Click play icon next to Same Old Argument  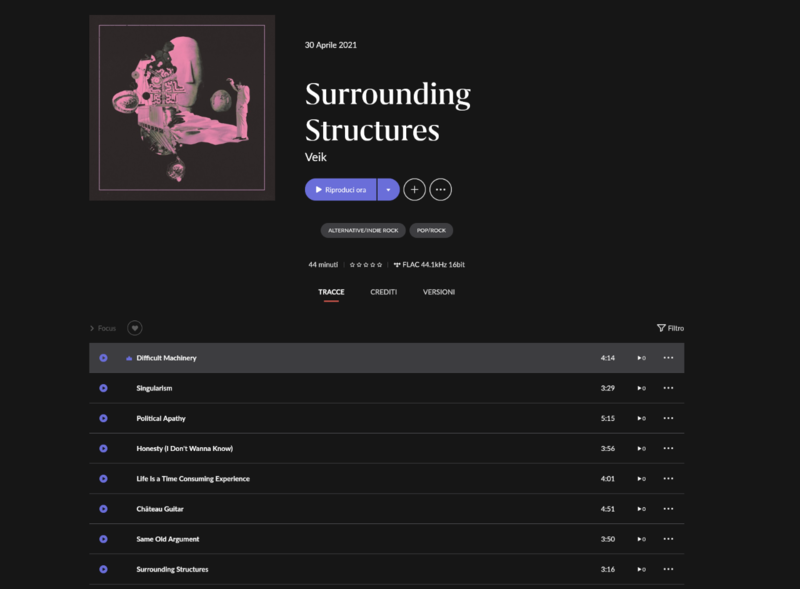click(103, 539)
